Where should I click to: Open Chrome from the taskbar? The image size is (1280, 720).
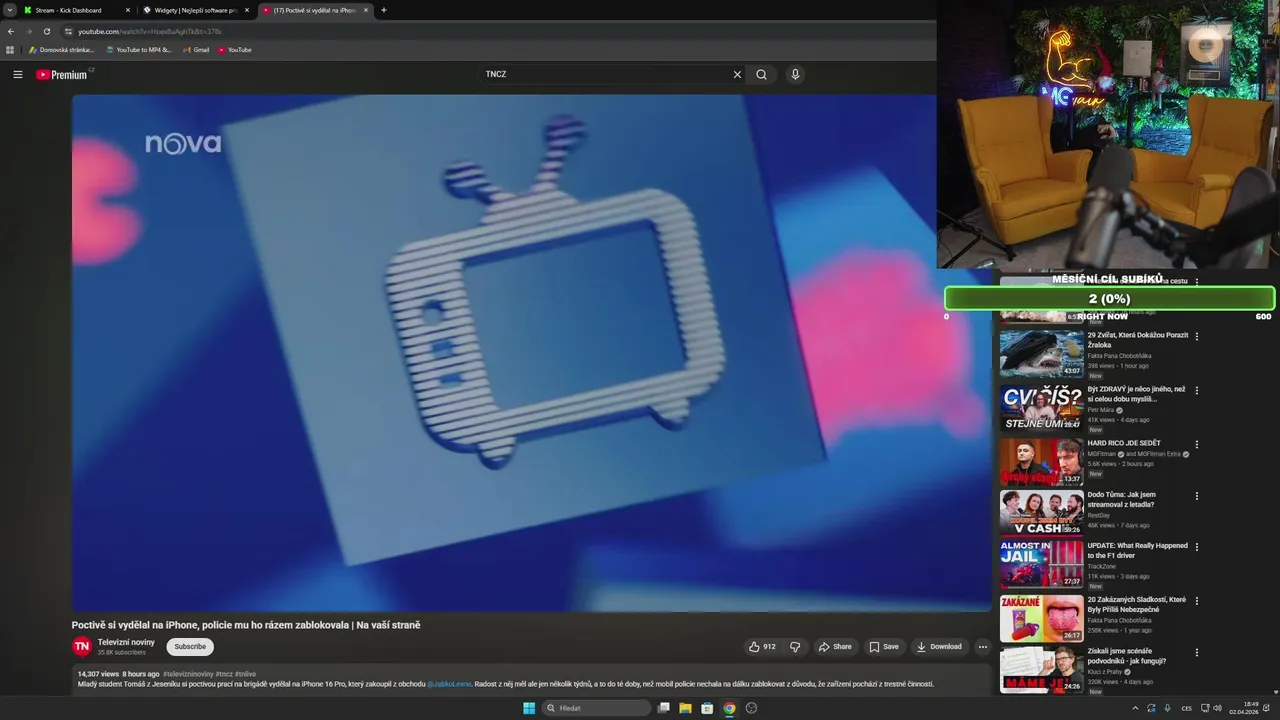pyautogui.click(x=729, y=708)
